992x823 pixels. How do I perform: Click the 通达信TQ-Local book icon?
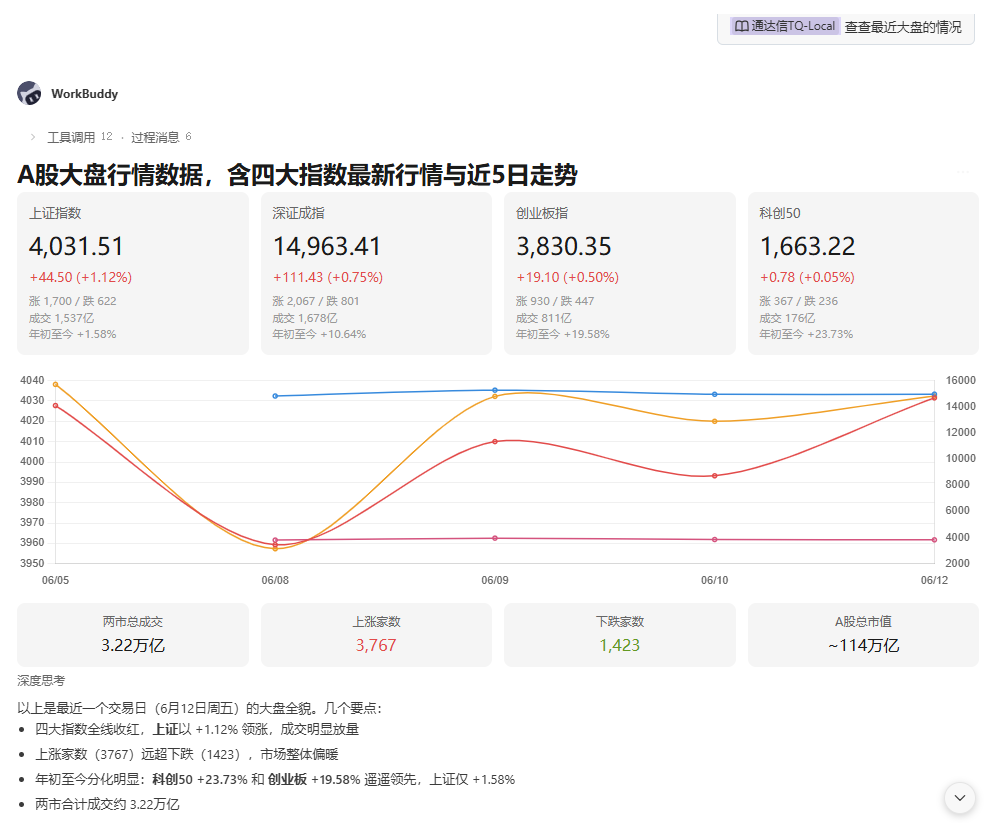coord(741,26)
